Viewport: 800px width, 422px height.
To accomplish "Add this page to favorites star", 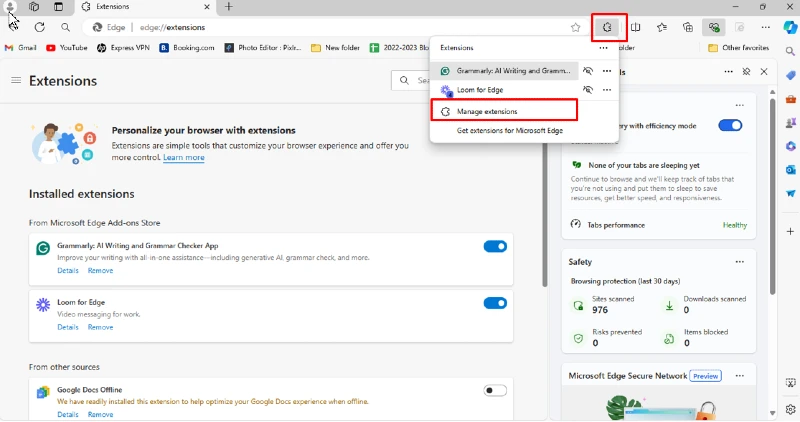I will coord(576,28).
